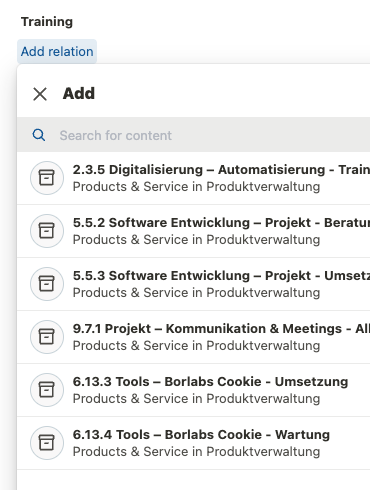
Task: Click the Training field label
Action: click(47, 22)
